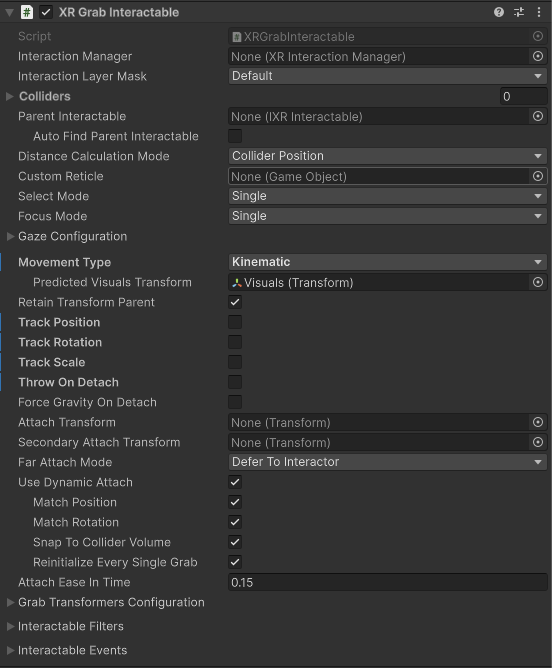The image size is (552, 668).
Task: Open object picker for Custom Reticle
Action: coord(538,176)
